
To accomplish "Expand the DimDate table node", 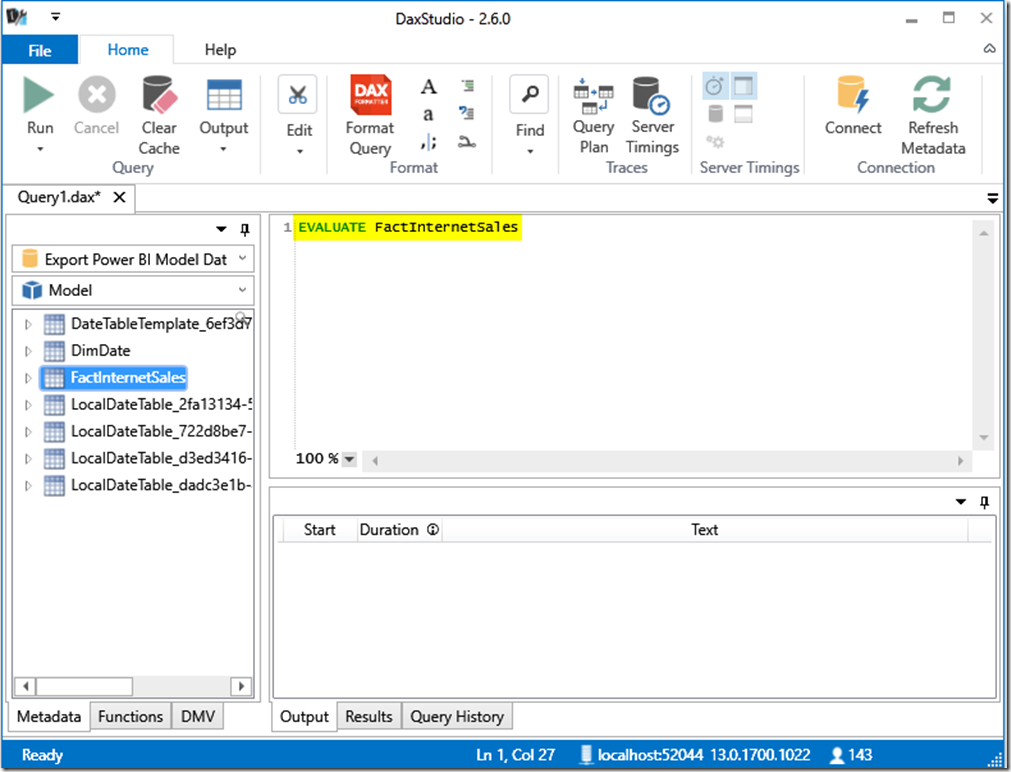I will click(x=28, y=351).
